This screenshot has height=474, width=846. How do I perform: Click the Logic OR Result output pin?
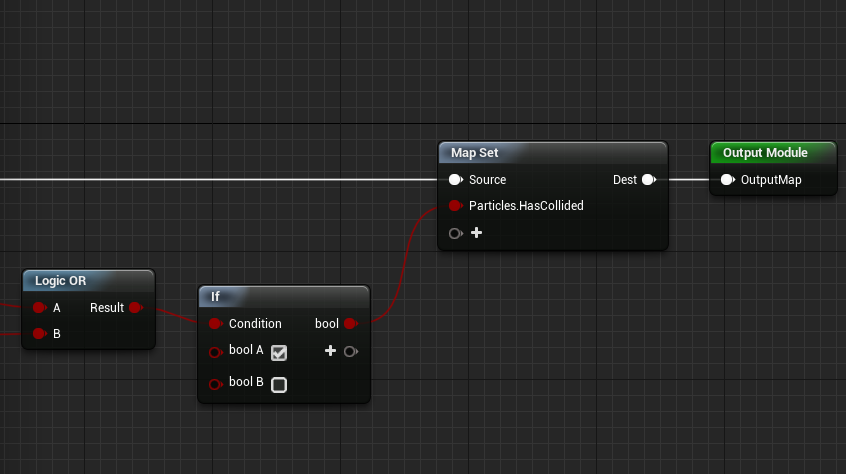click(x=136, y=308)
